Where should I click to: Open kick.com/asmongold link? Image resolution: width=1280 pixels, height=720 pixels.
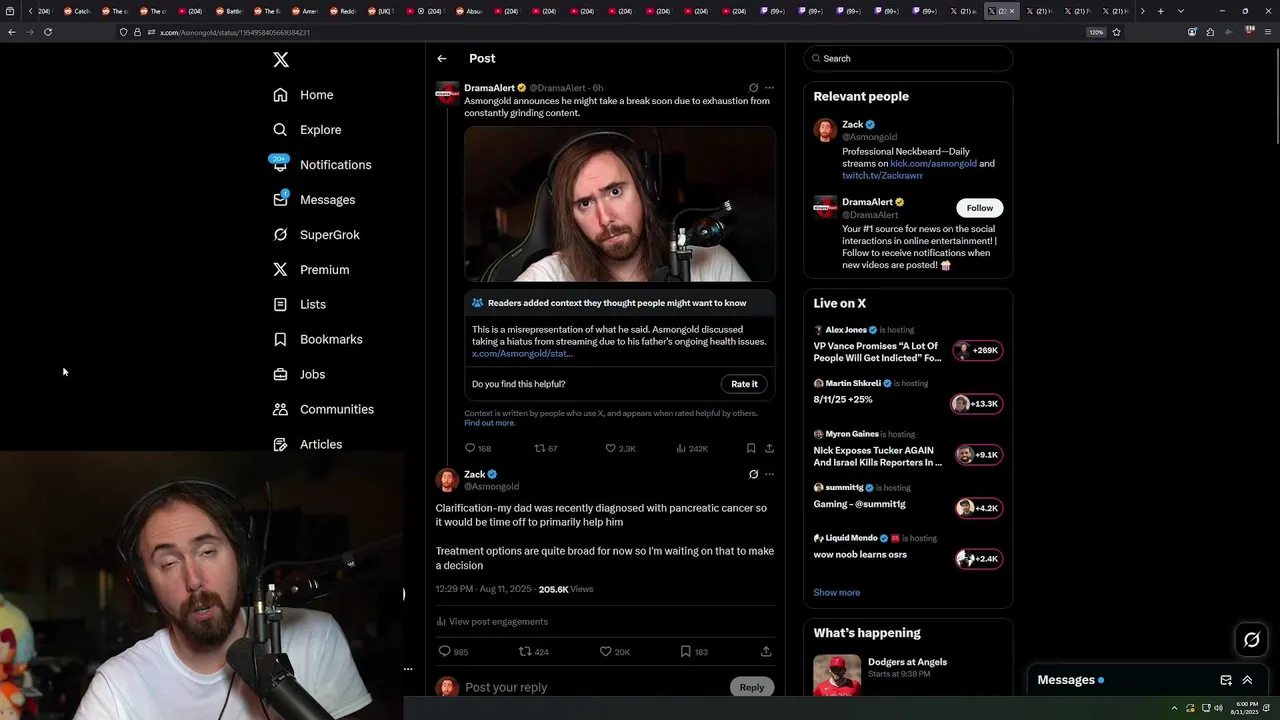(x=933, y=164)
